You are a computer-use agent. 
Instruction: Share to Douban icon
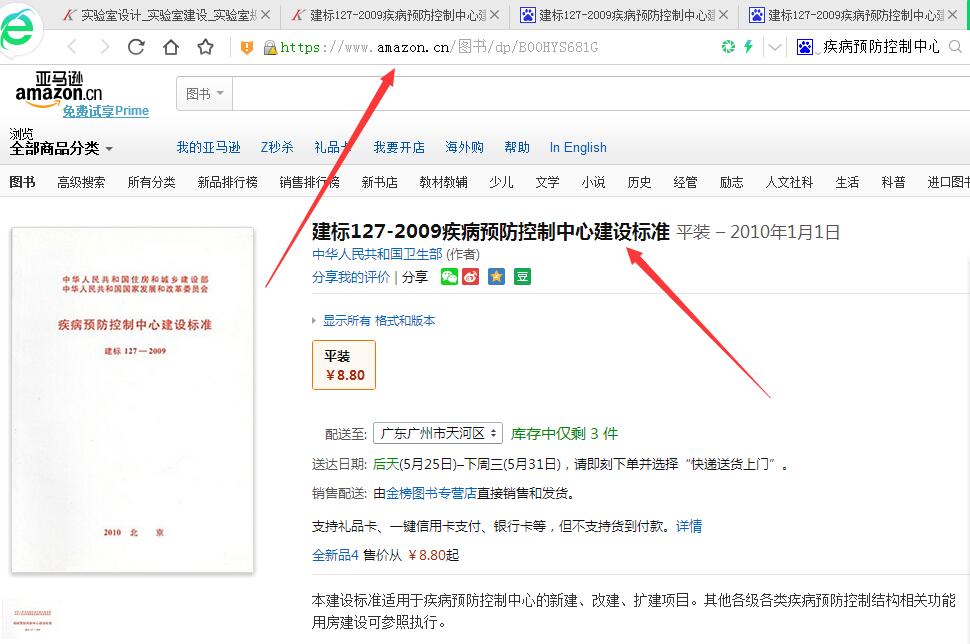click(x=522, y=277)
